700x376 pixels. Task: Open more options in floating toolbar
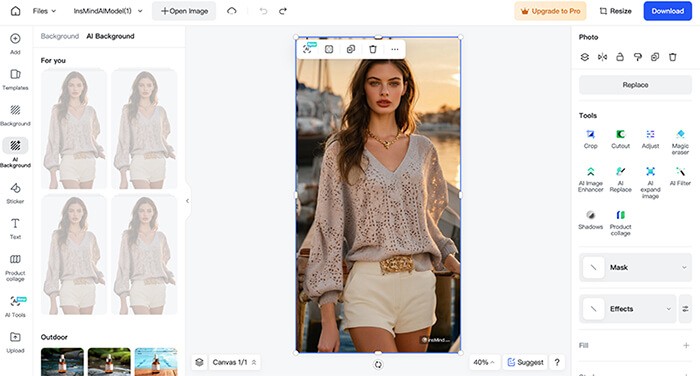click(x=395, y=49)
